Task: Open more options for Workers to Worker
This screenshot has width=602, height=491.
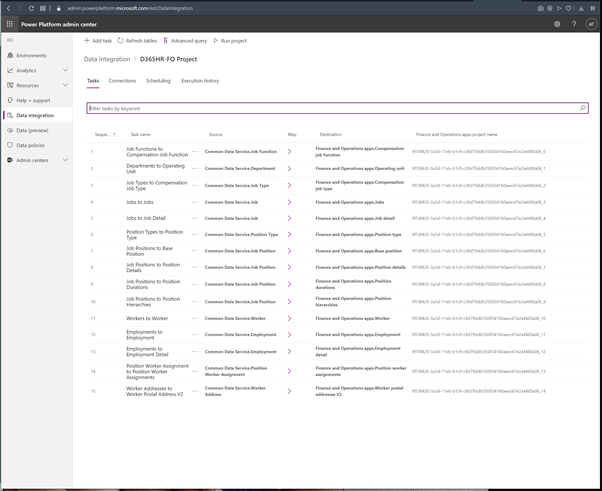Action: (x=195, y=319)
